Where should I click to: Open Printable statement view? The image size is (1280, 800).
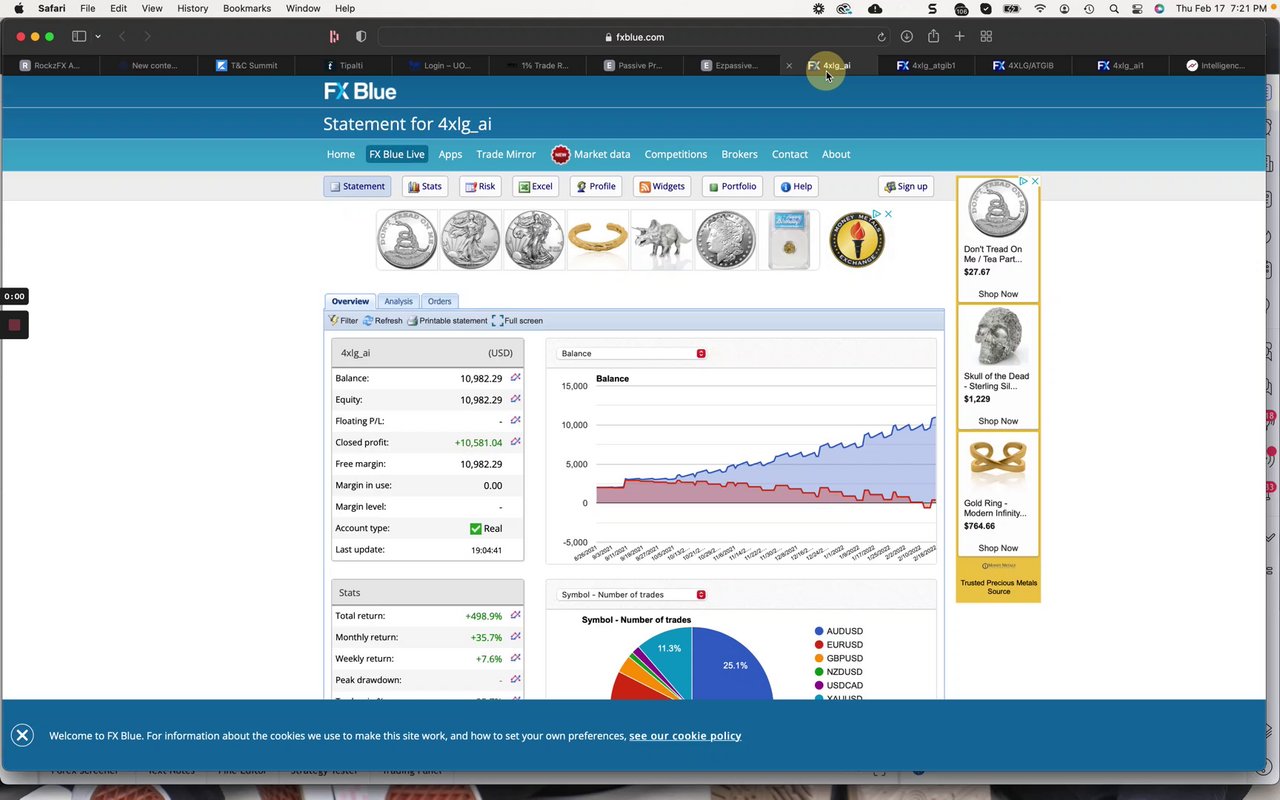pyautogui.click(x=447, y=321)
